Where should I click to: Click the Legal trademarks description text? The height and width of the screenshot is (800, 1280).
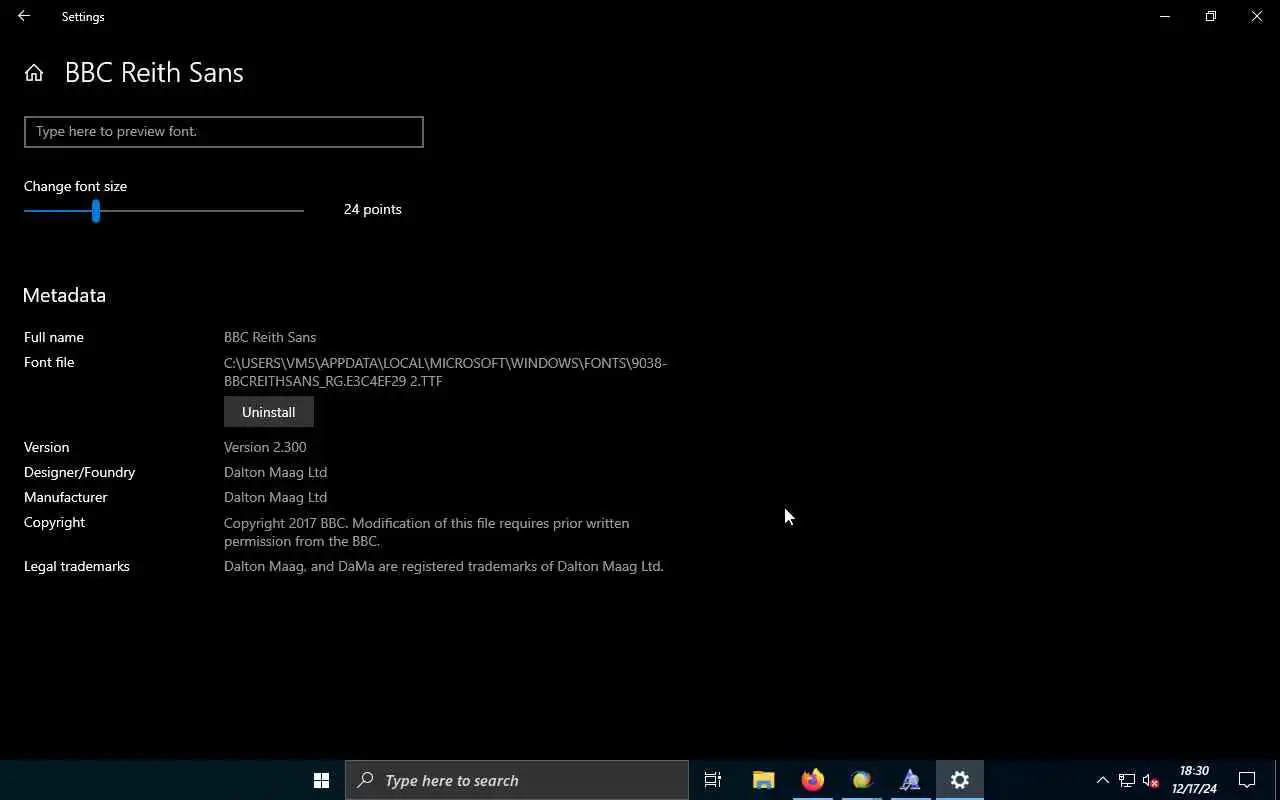coord(444,566)
